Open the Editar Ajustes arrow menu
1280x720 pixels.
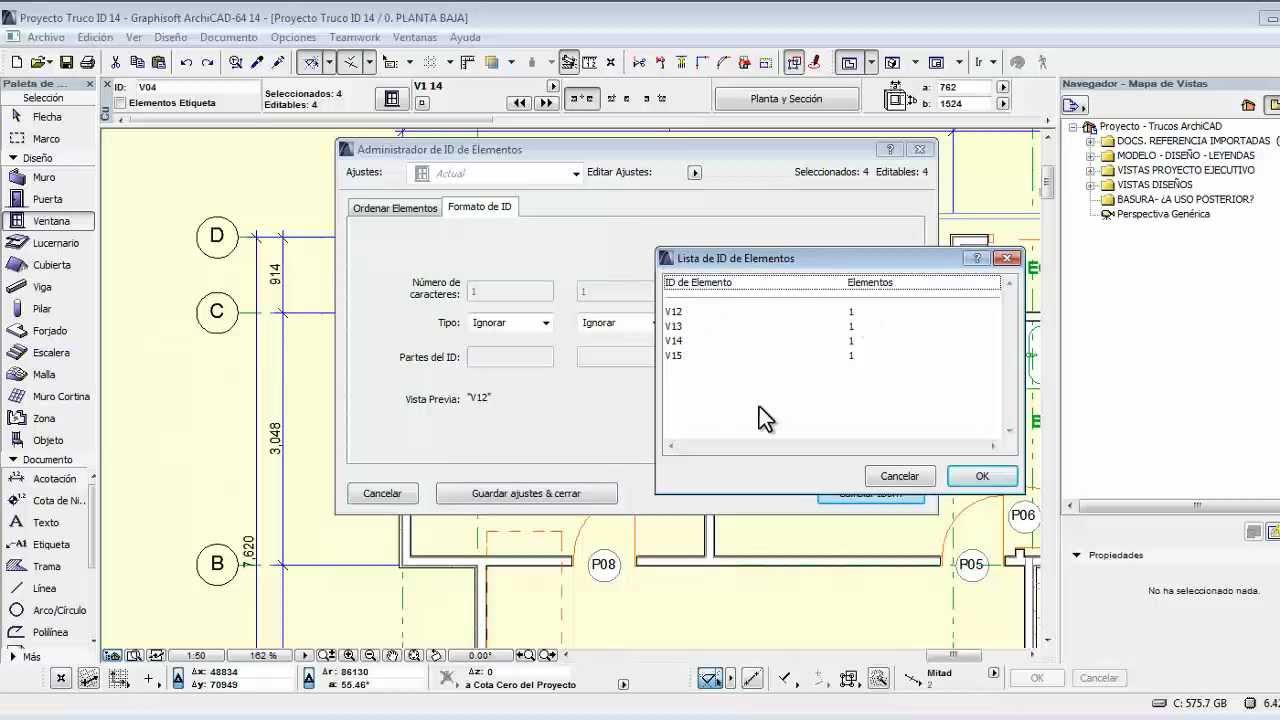(x=695, y=173)
